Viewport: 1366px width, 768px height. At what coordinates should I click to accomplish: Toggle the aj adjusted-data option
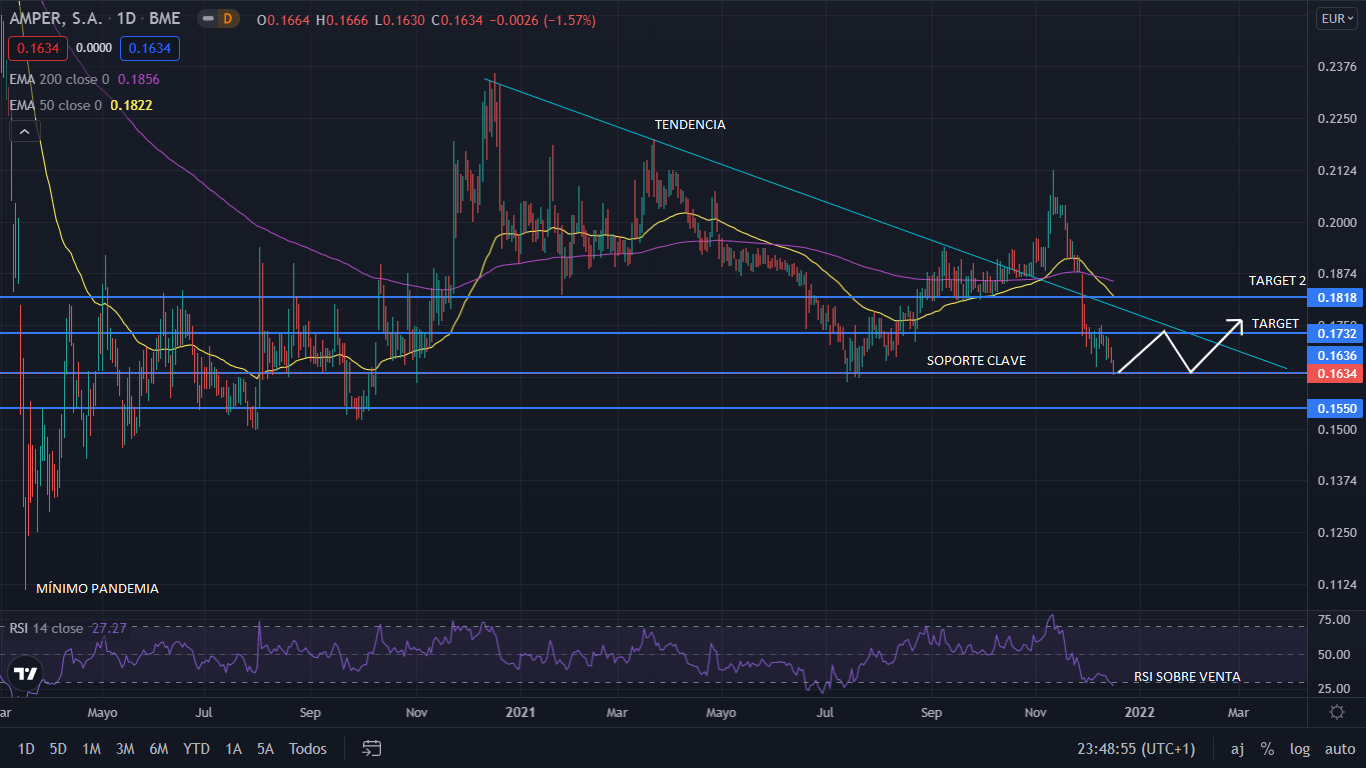point(1237,748)
